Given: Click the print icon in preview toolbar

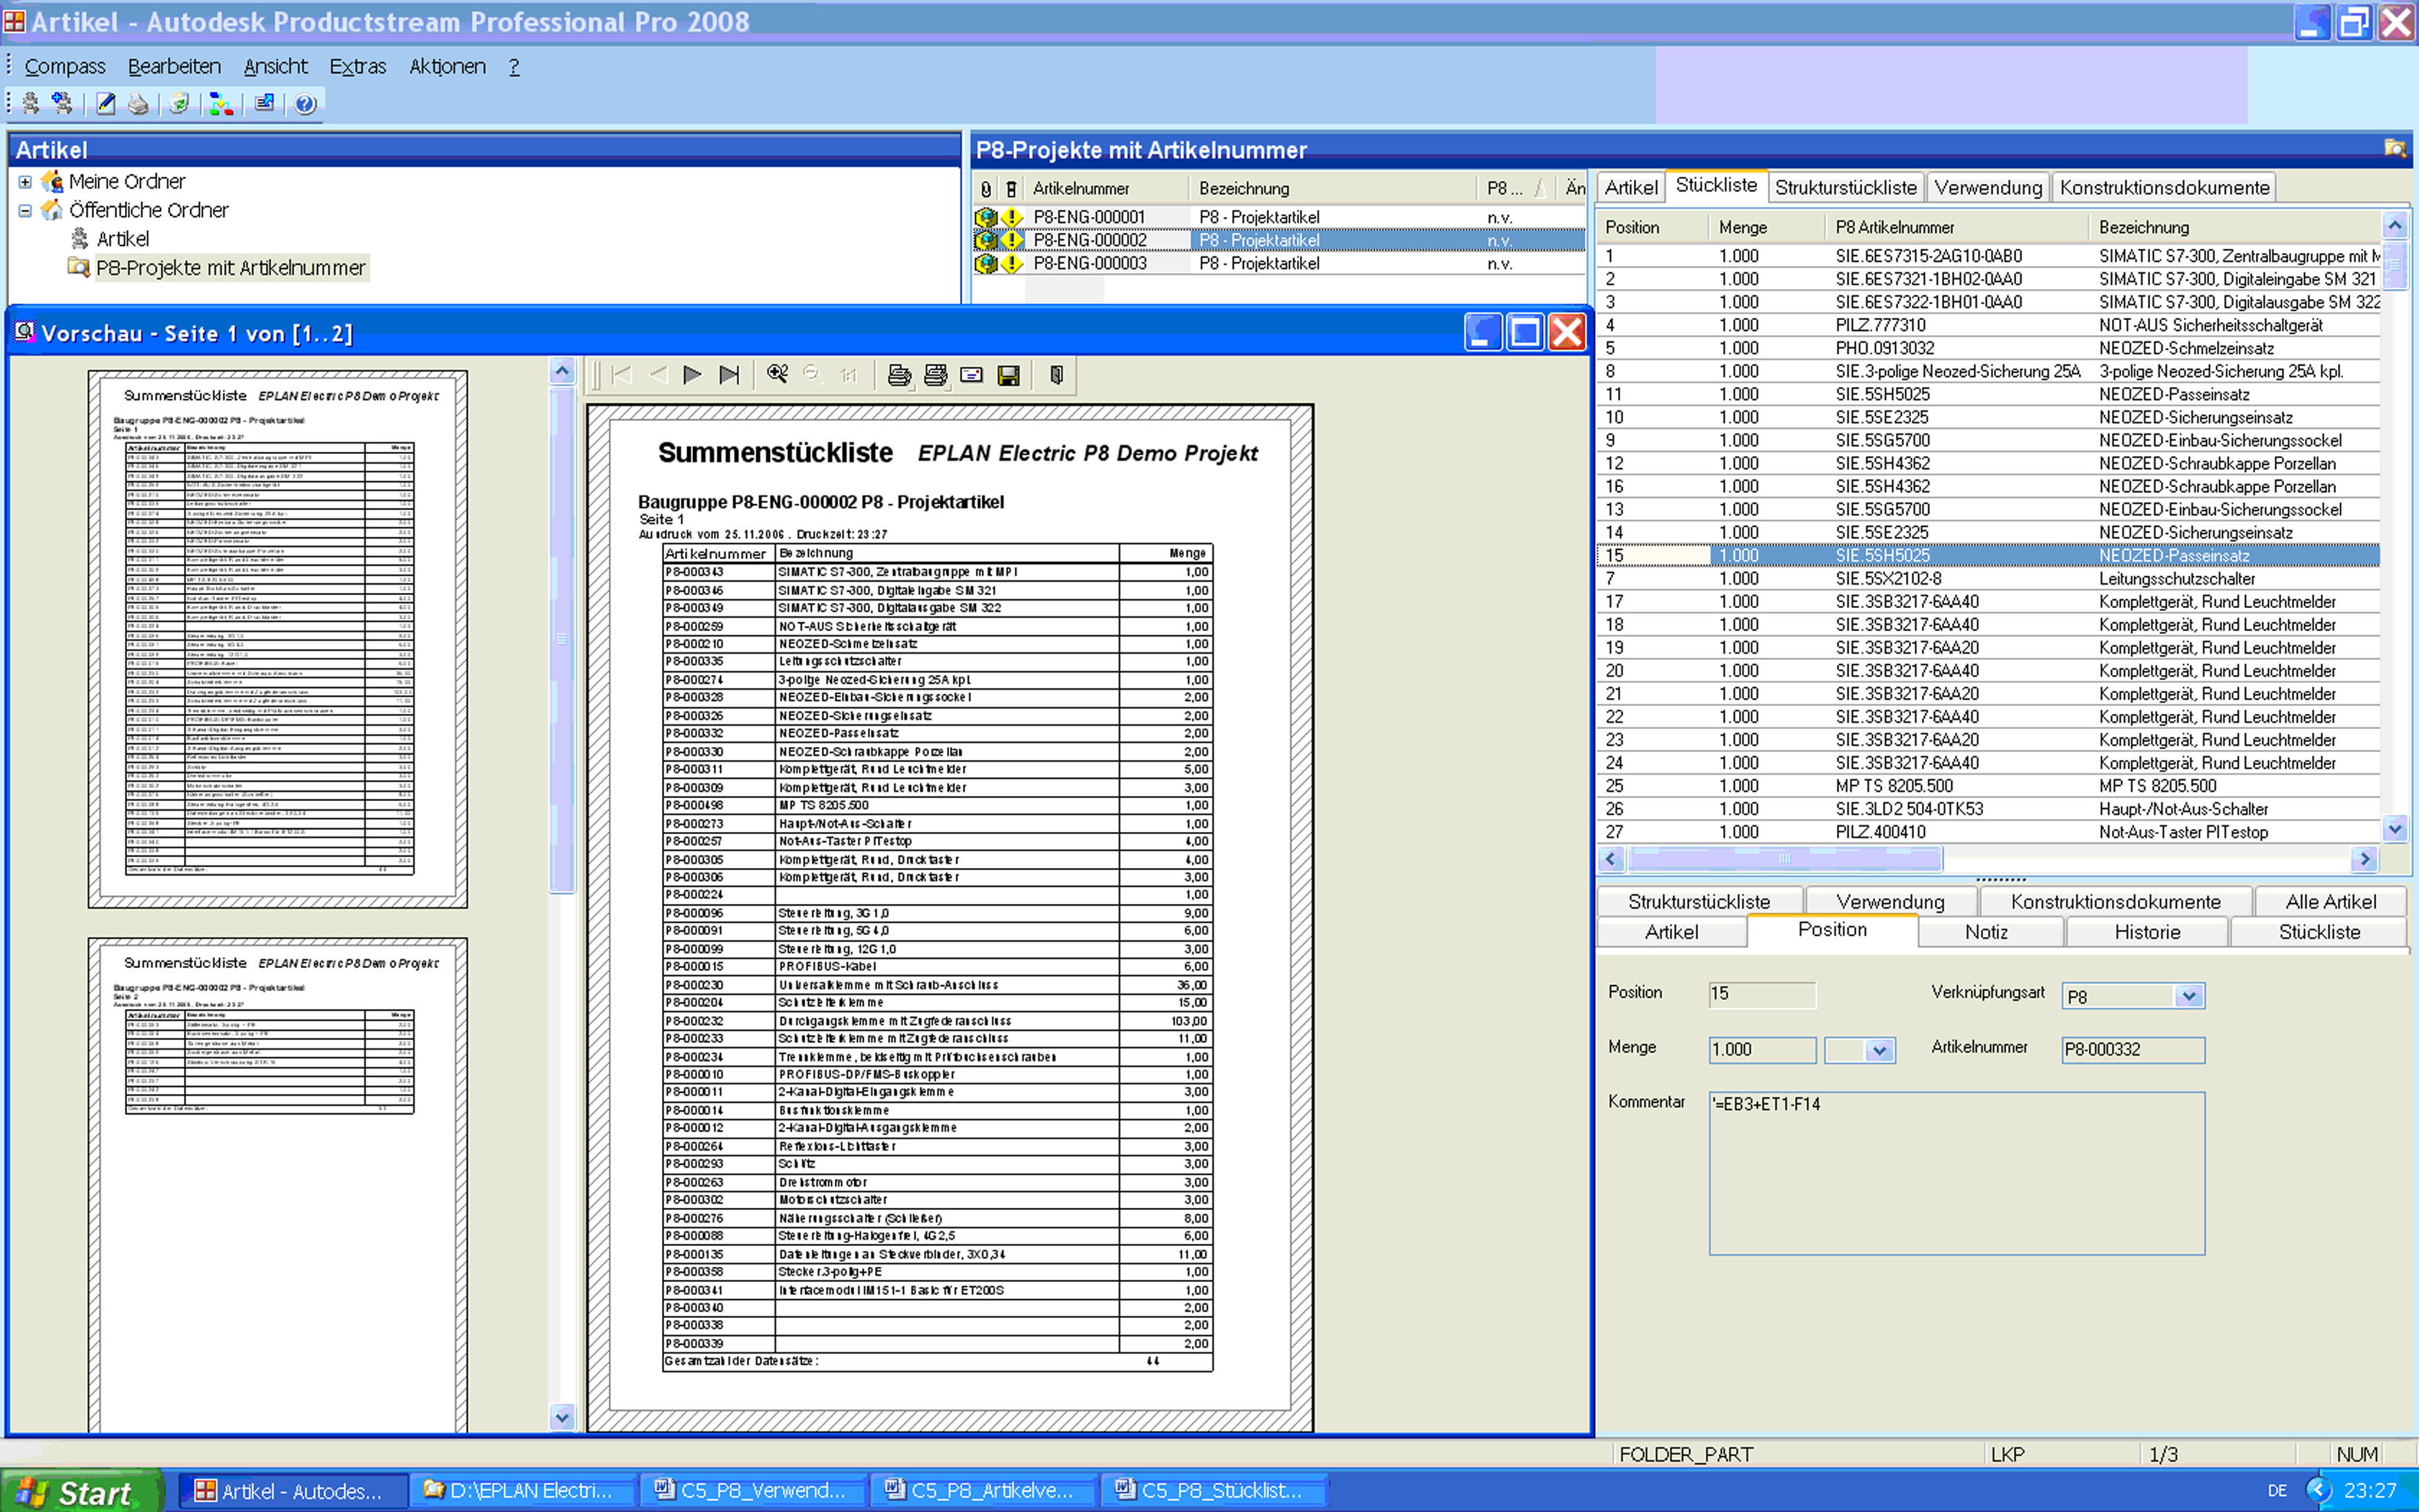Looking at the screenshot, I should point(899,375).
